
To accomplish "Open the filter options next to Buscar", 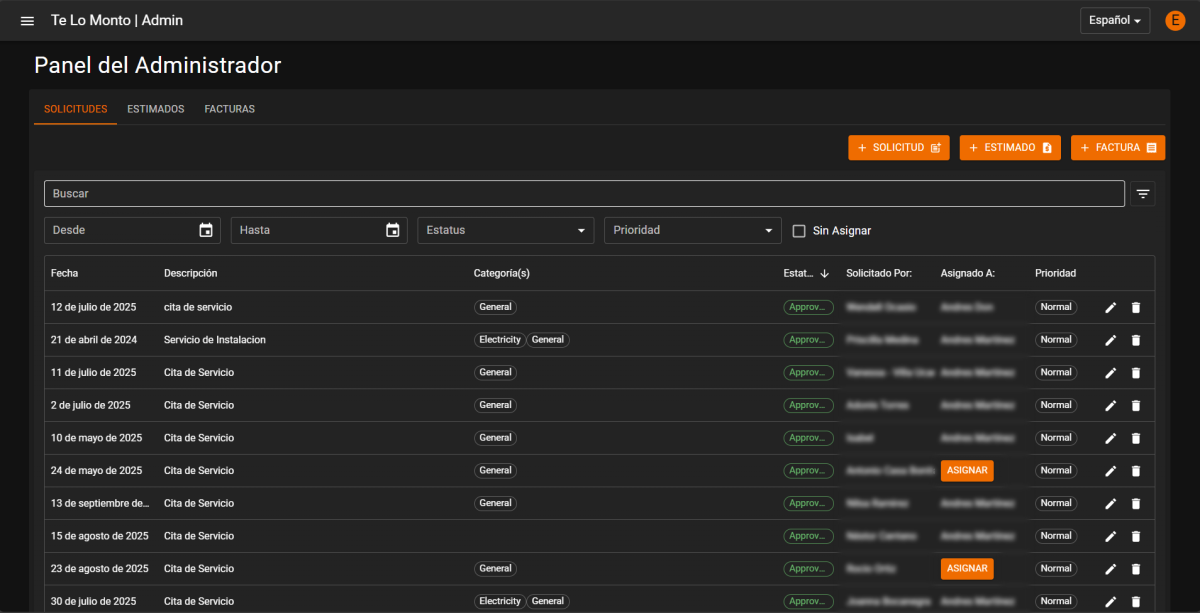I will point(1142,193).
